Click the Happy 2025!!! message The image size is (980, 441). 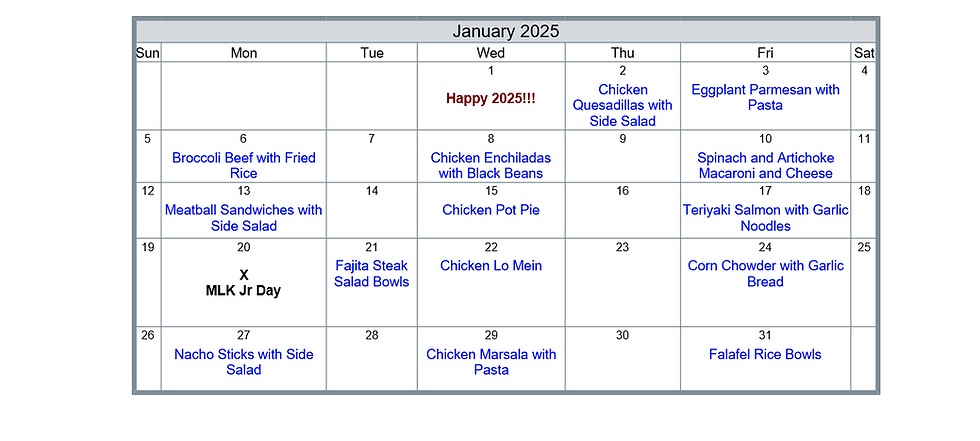click(x=491, y=99)
